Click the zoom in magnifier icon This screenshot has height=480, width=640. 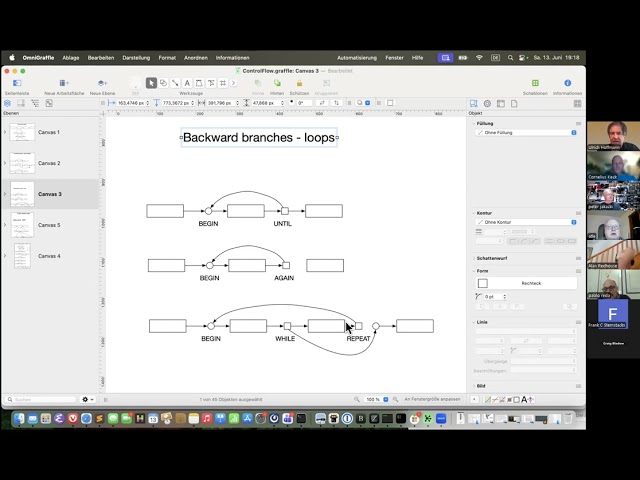click(395, 399)
